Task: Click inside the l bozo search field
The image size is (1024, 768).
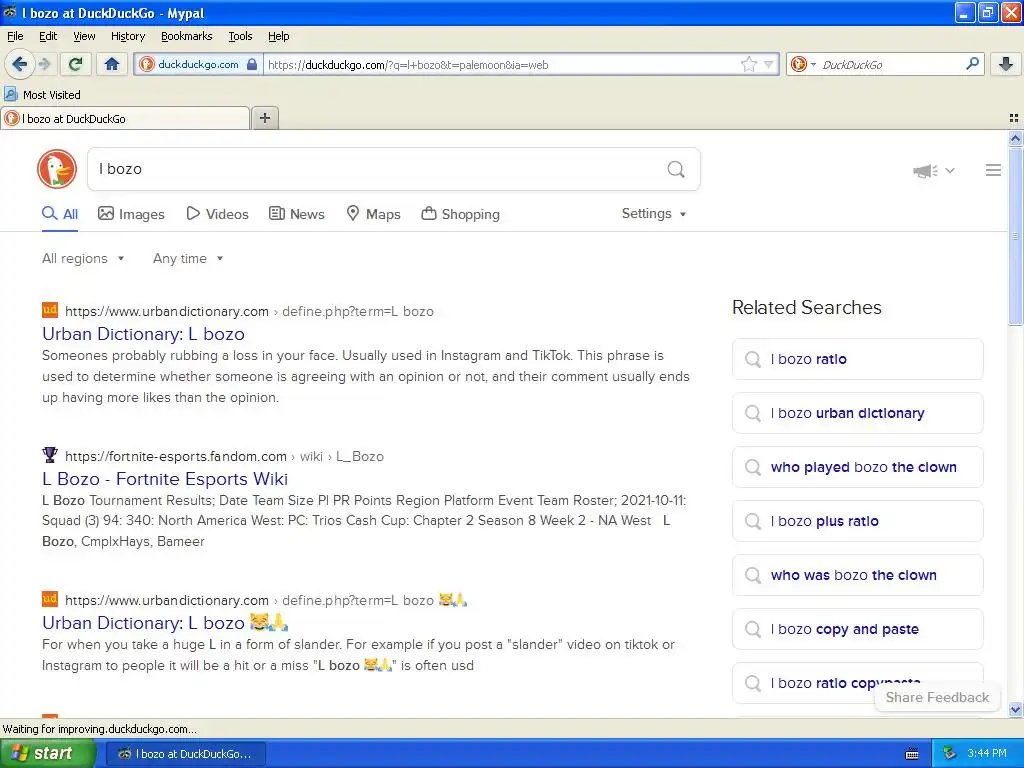Action: pos(379,169)
